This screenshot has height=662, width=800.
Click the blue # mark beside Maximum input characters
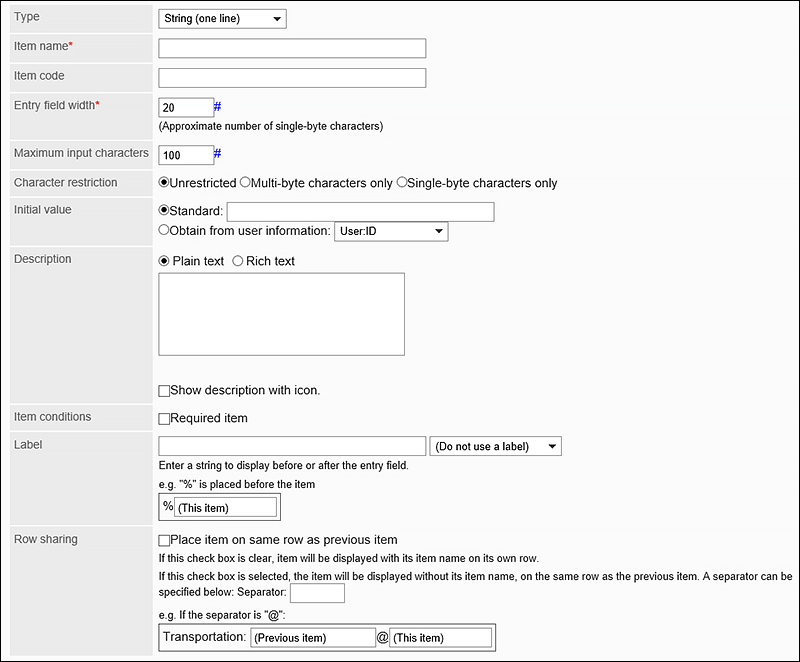click(217, 154)
